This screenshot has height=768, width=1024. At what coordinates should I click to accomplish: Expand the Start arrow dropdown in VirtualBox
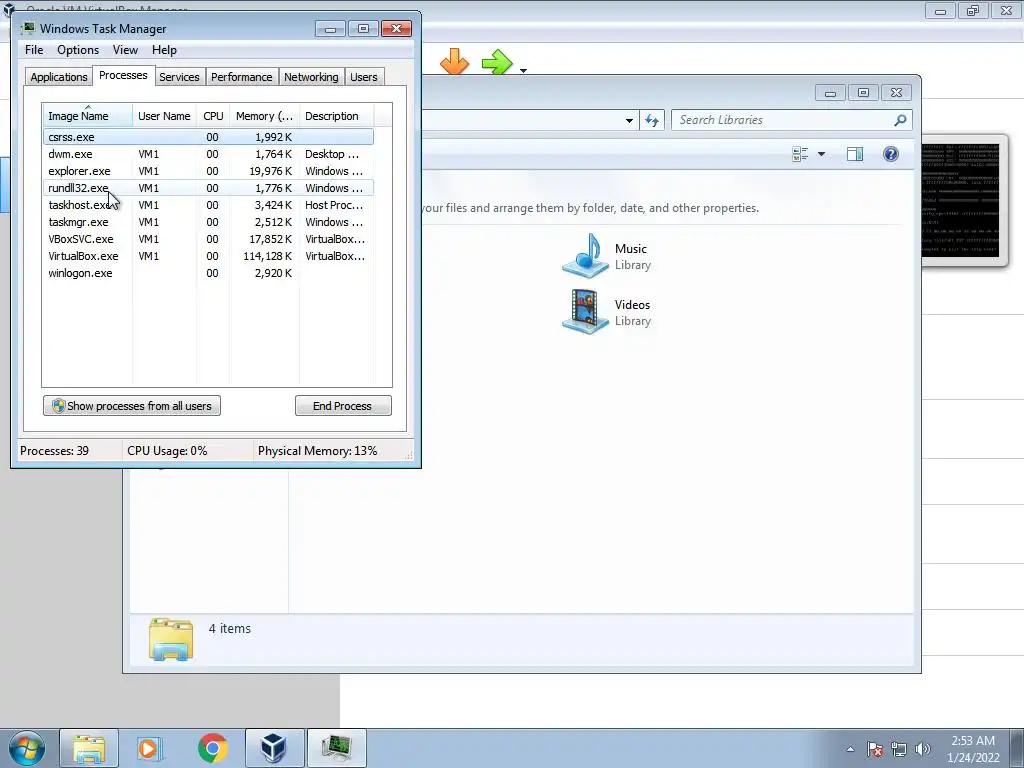[523, 70]
